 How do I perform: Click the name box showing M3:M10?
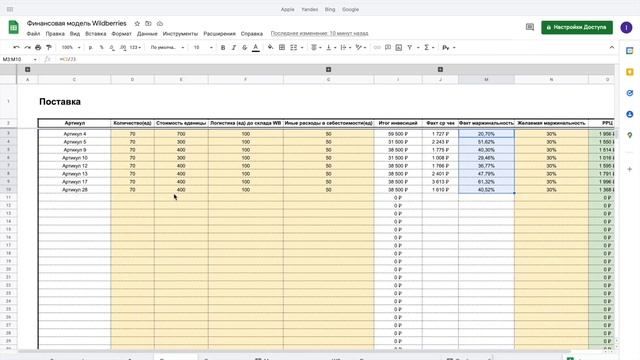[x=19, y=59]
